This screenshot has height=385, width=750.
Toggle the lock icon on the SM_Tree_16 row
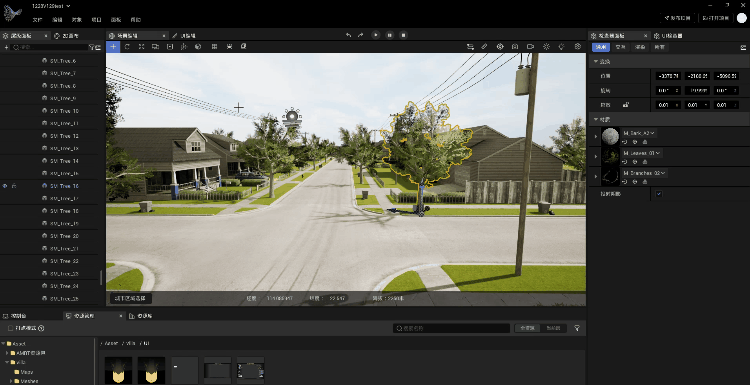pyautogui.click(x=14, y=186)
